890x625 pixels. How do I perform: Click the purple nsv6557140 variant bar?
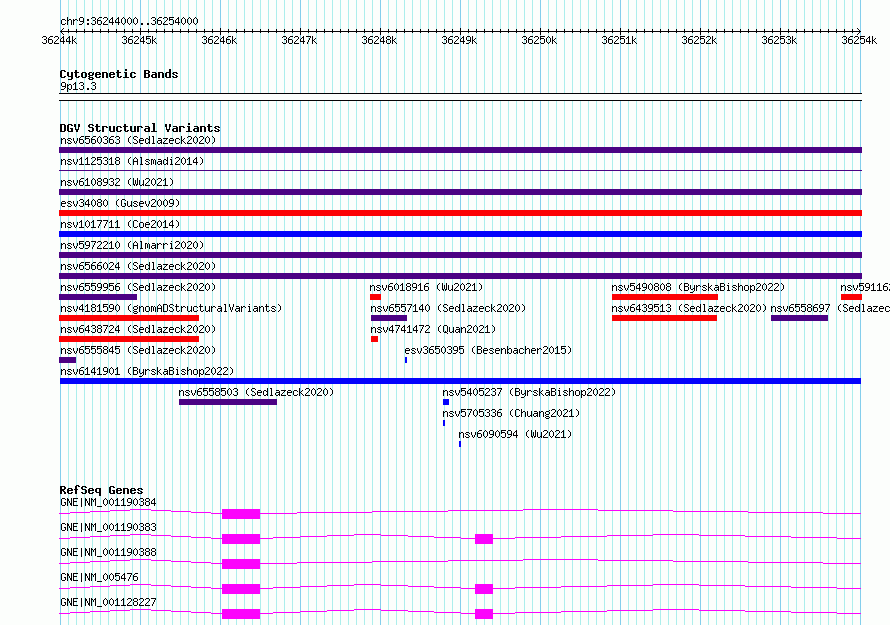tap(389, 318)
